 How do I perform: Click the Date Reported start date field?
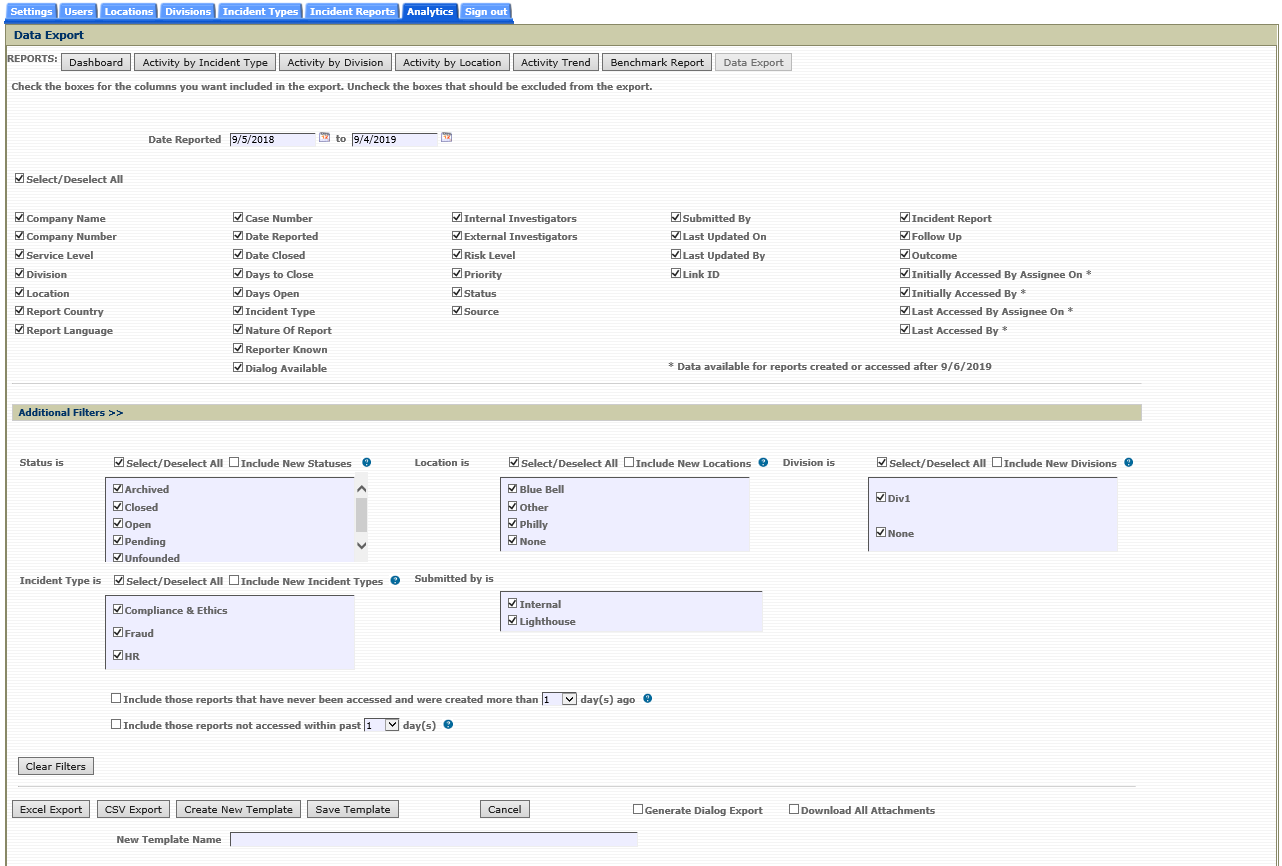pos(272,139)
